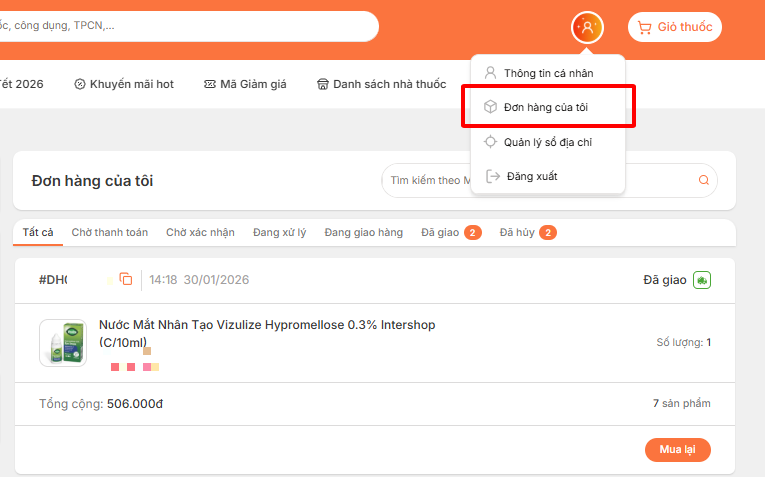View the Đang giao hàng tab
This screenshot has height=477, width=765.
pyautogui.click(x=363, y=232)
